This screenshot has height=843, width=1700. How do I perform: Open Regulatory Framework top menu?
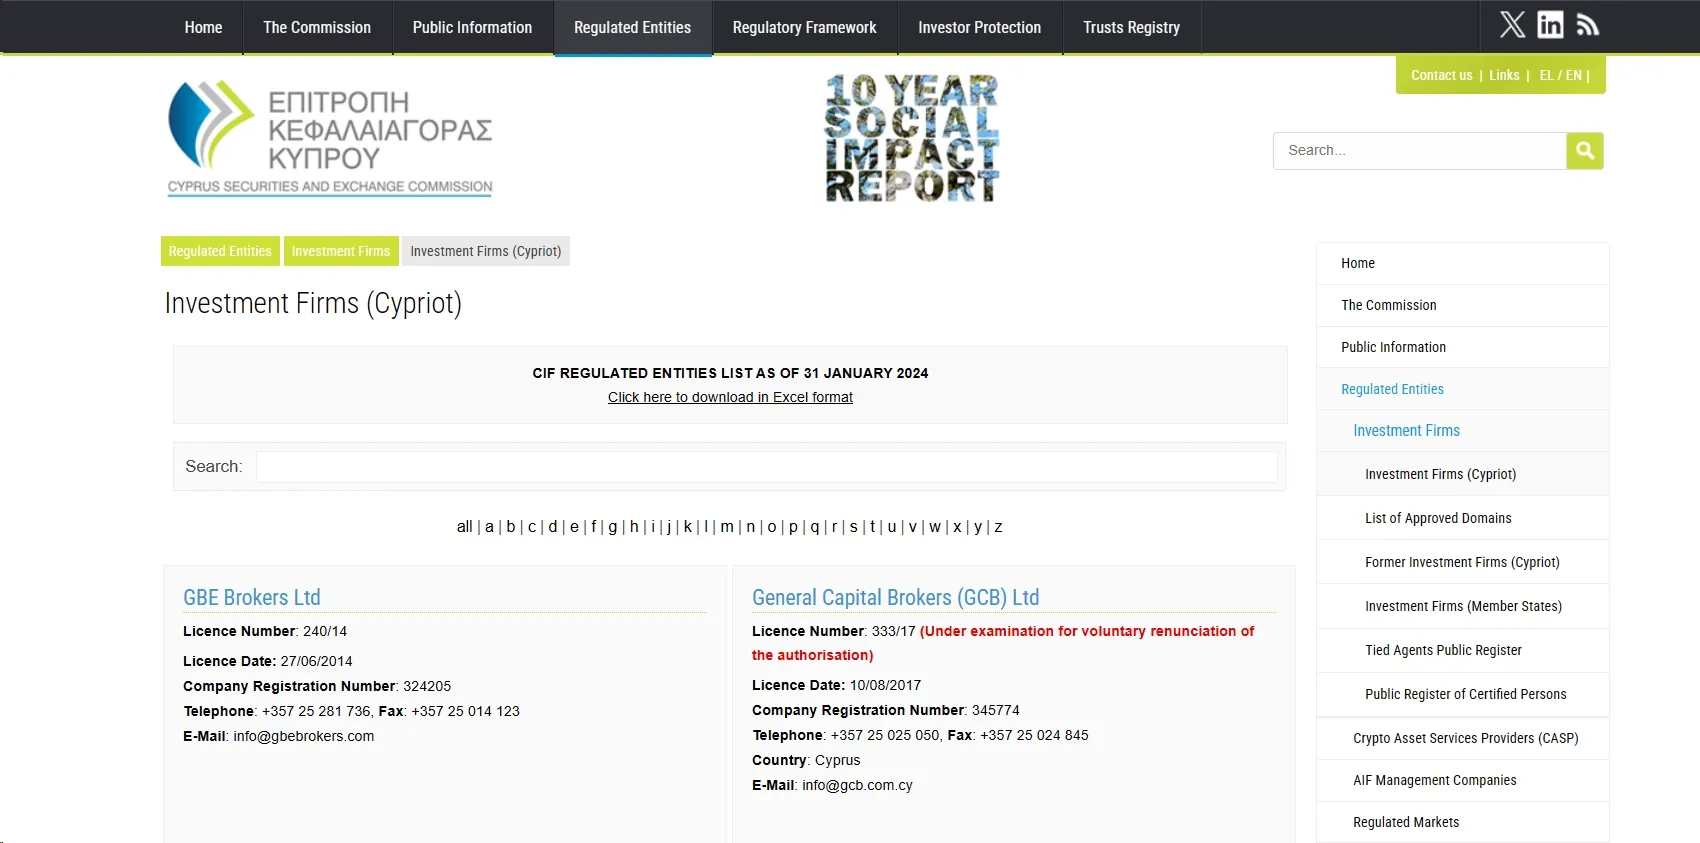tap(804, 27)
